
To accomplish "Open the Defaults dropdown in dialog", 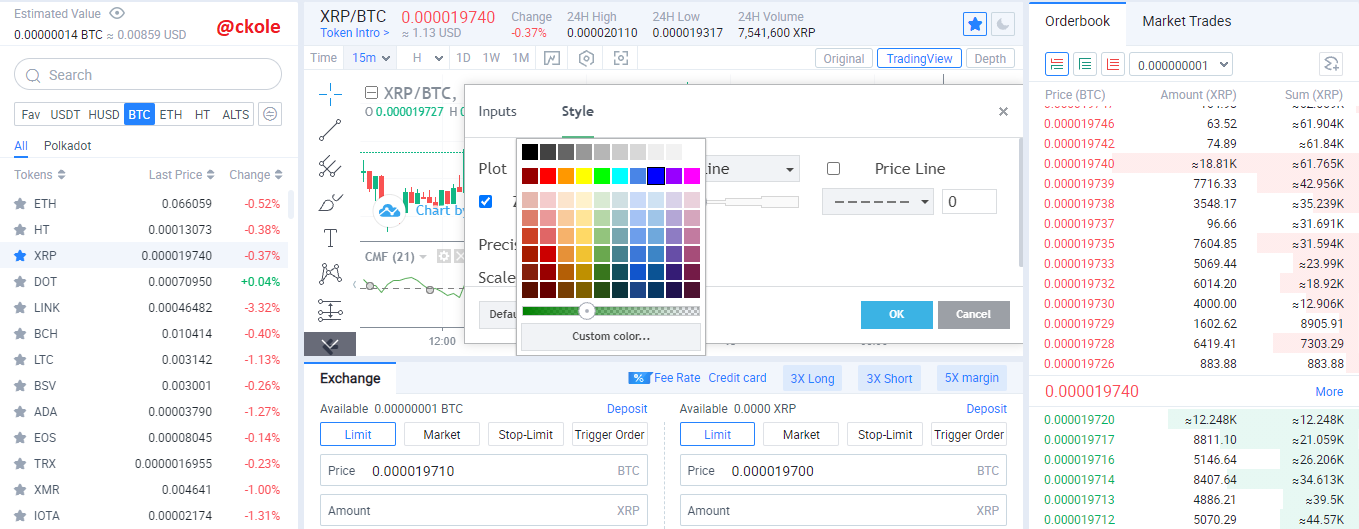I will point(497,314).
